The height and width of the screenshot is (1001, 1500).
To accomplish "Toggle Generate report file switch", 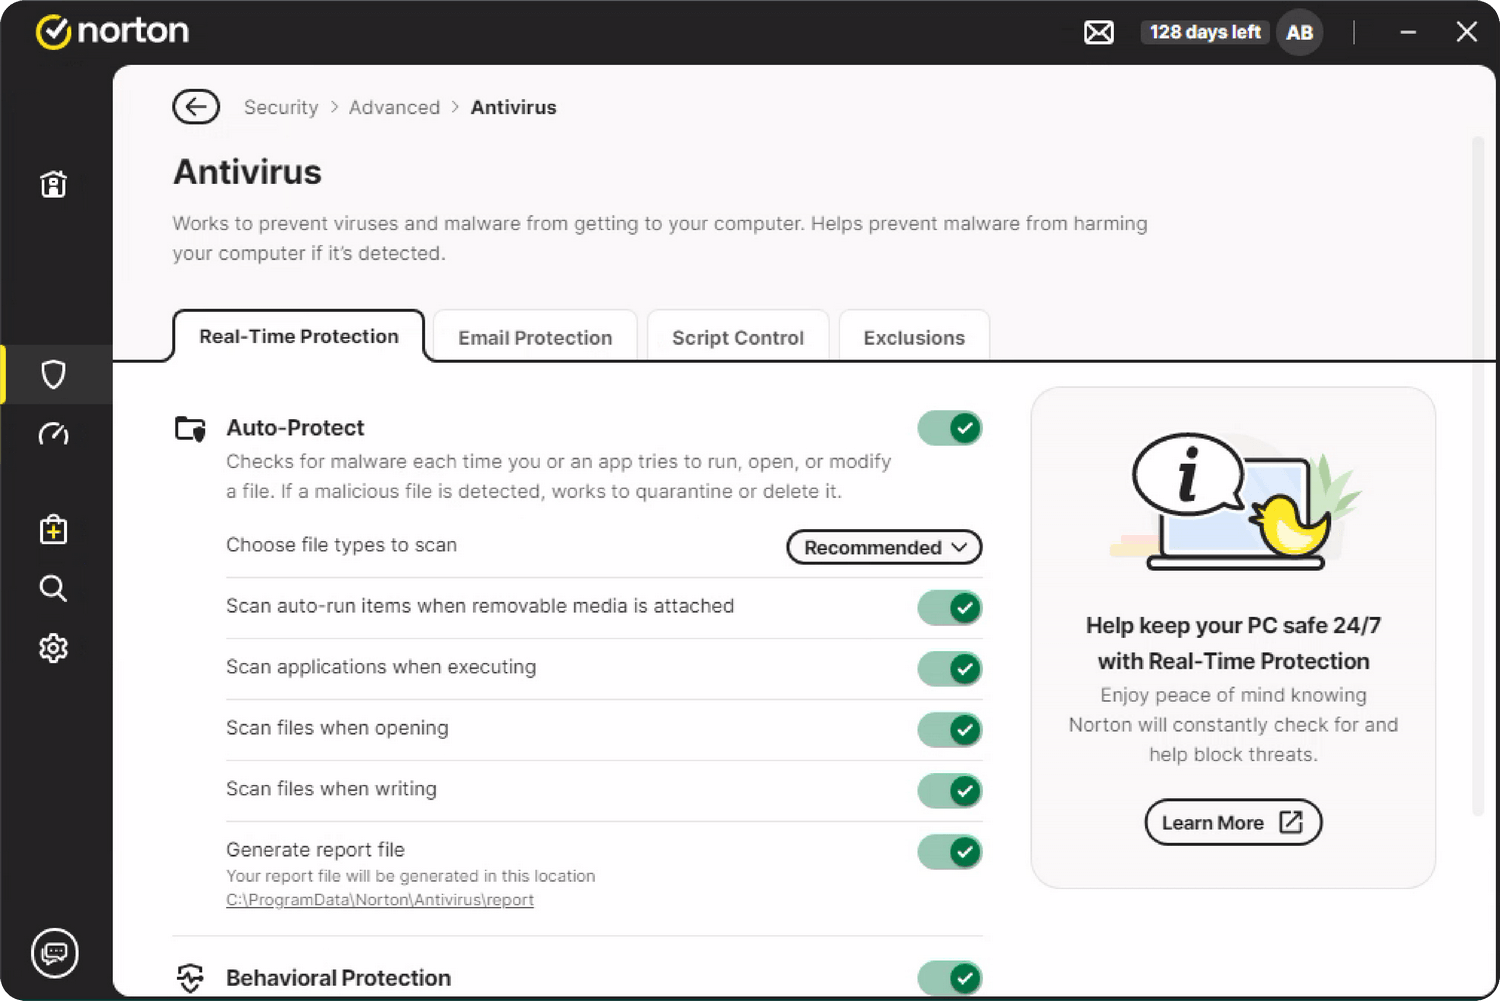I will pos(950,851).
